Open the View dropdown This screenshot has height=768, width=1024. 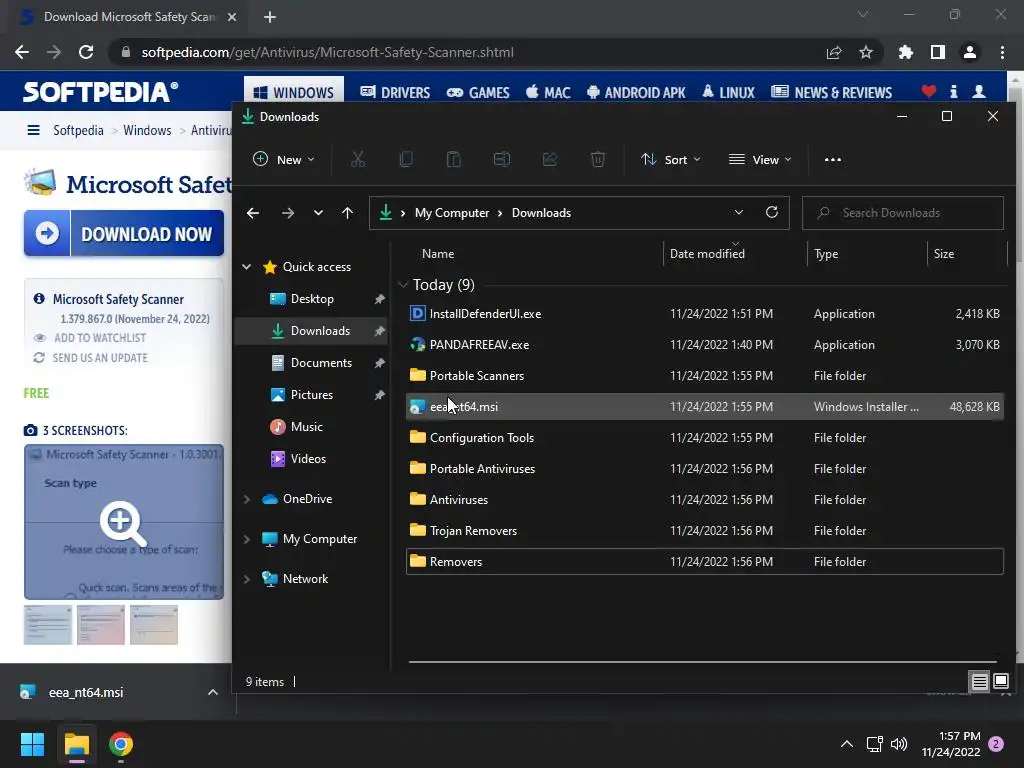point(760,159)
